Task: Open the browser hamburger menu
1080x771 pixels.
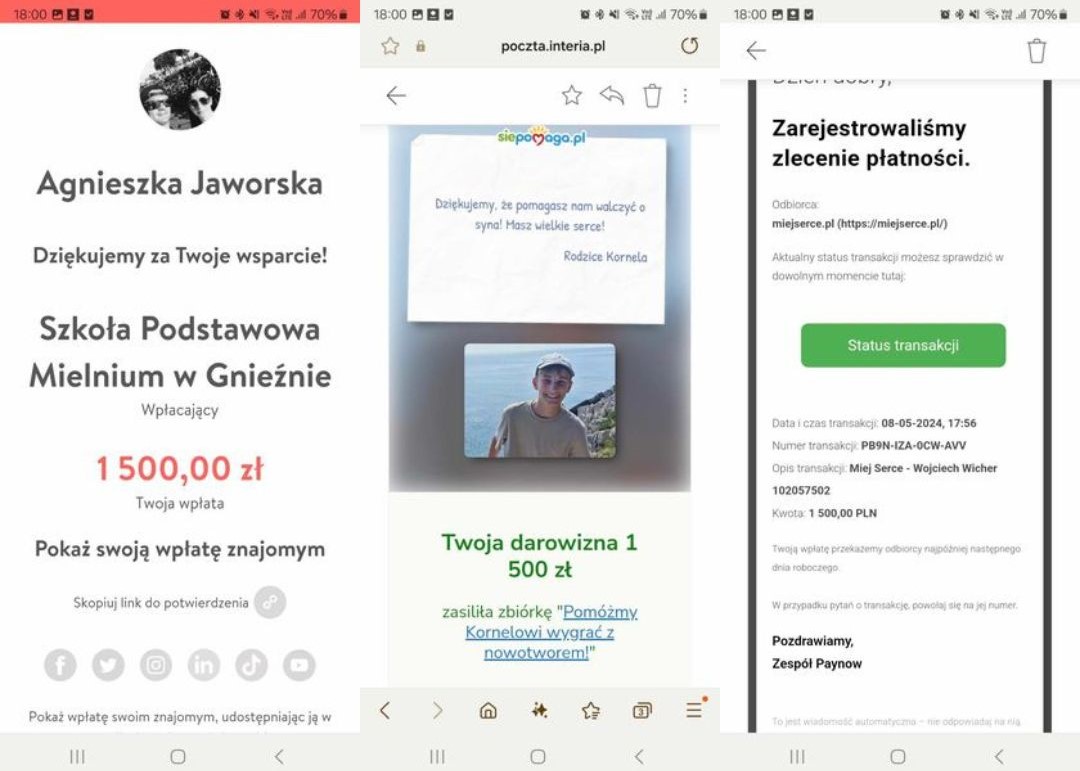Action: (695, 709)
